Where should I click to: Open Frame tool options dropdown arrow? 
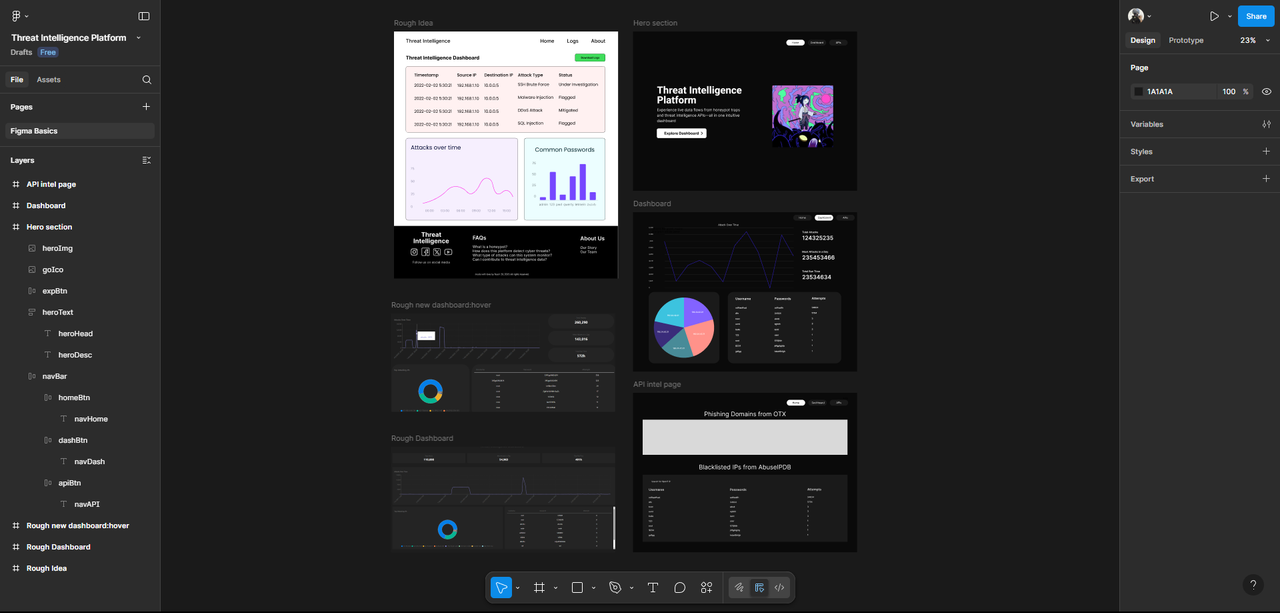tap(555, 588)
